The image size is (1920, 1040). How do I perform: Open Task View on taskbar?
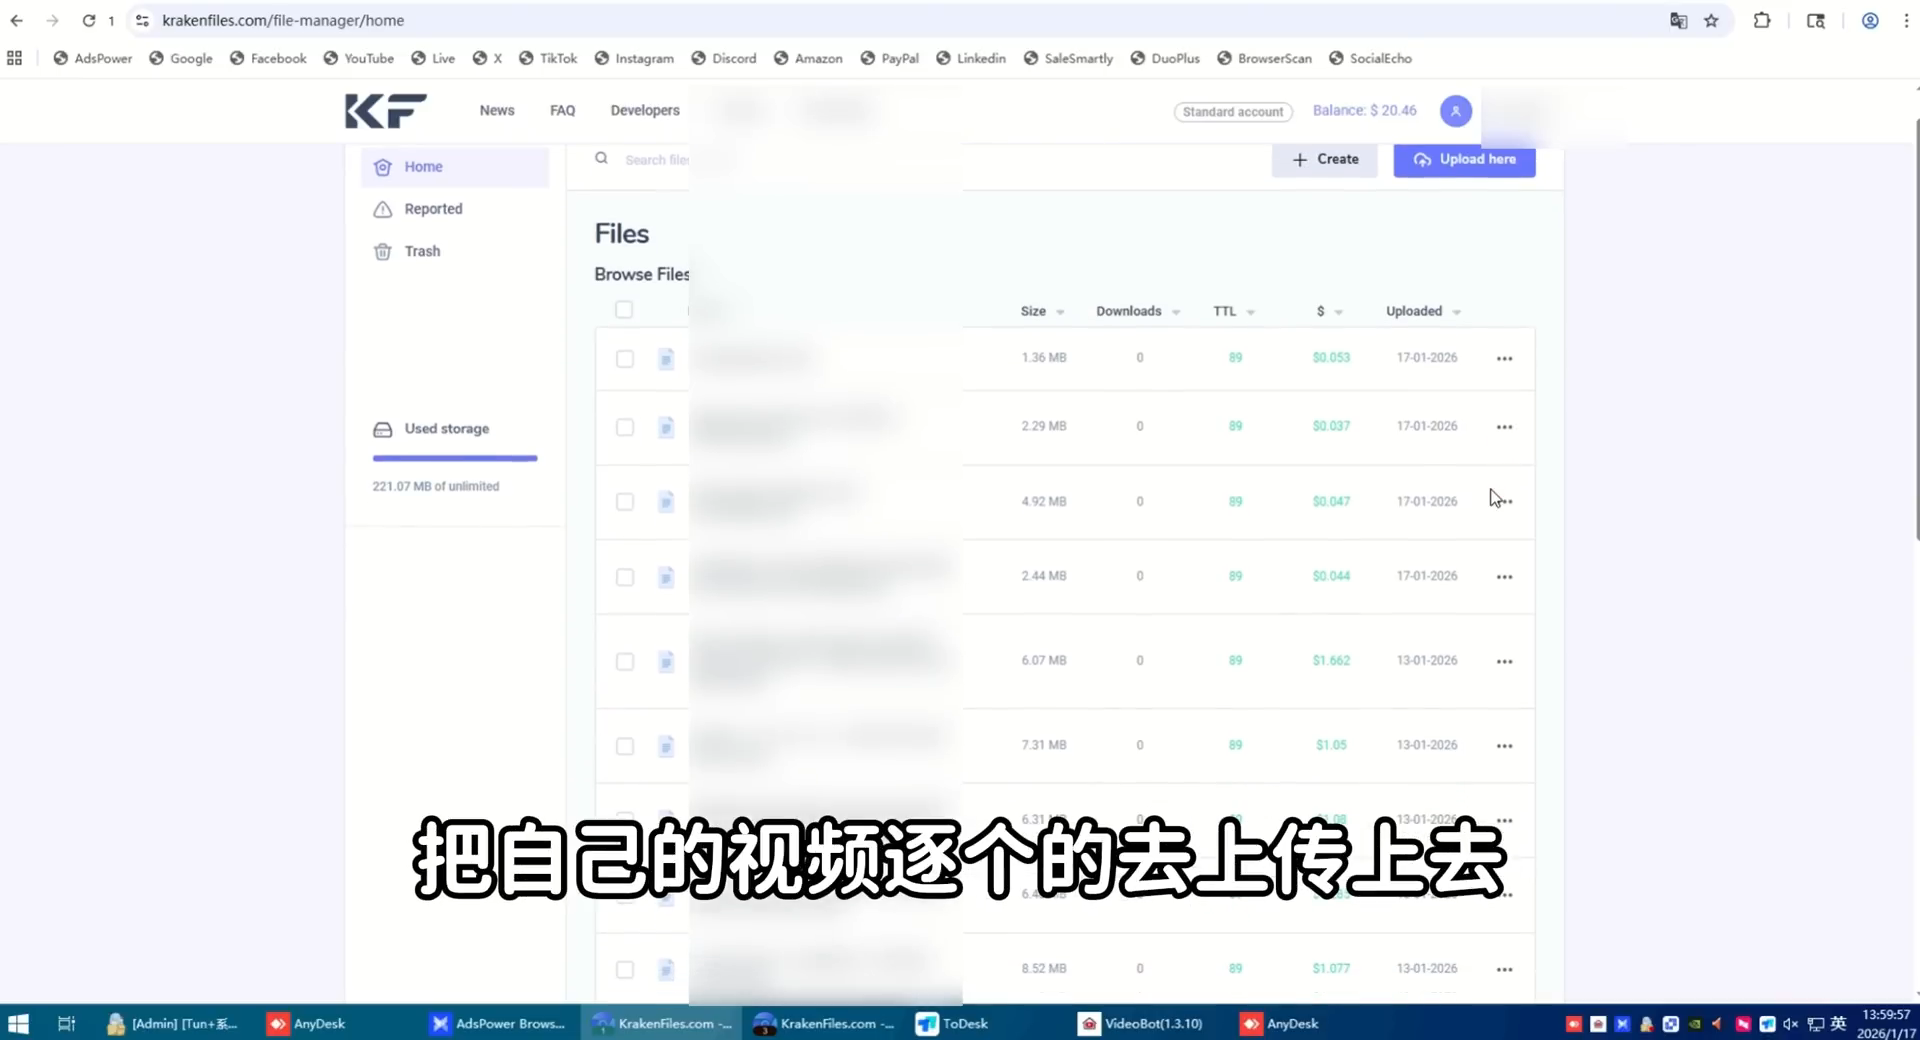point(66,1023)
